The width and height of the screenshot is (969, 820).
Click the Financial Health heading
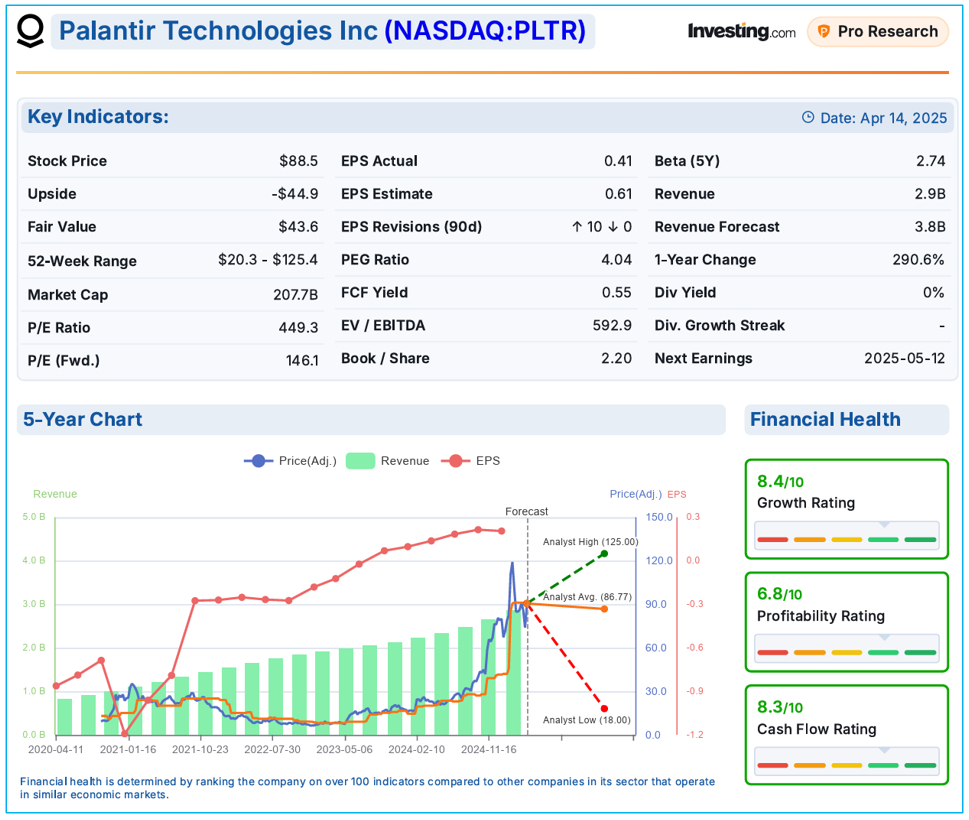coord(825,420)
